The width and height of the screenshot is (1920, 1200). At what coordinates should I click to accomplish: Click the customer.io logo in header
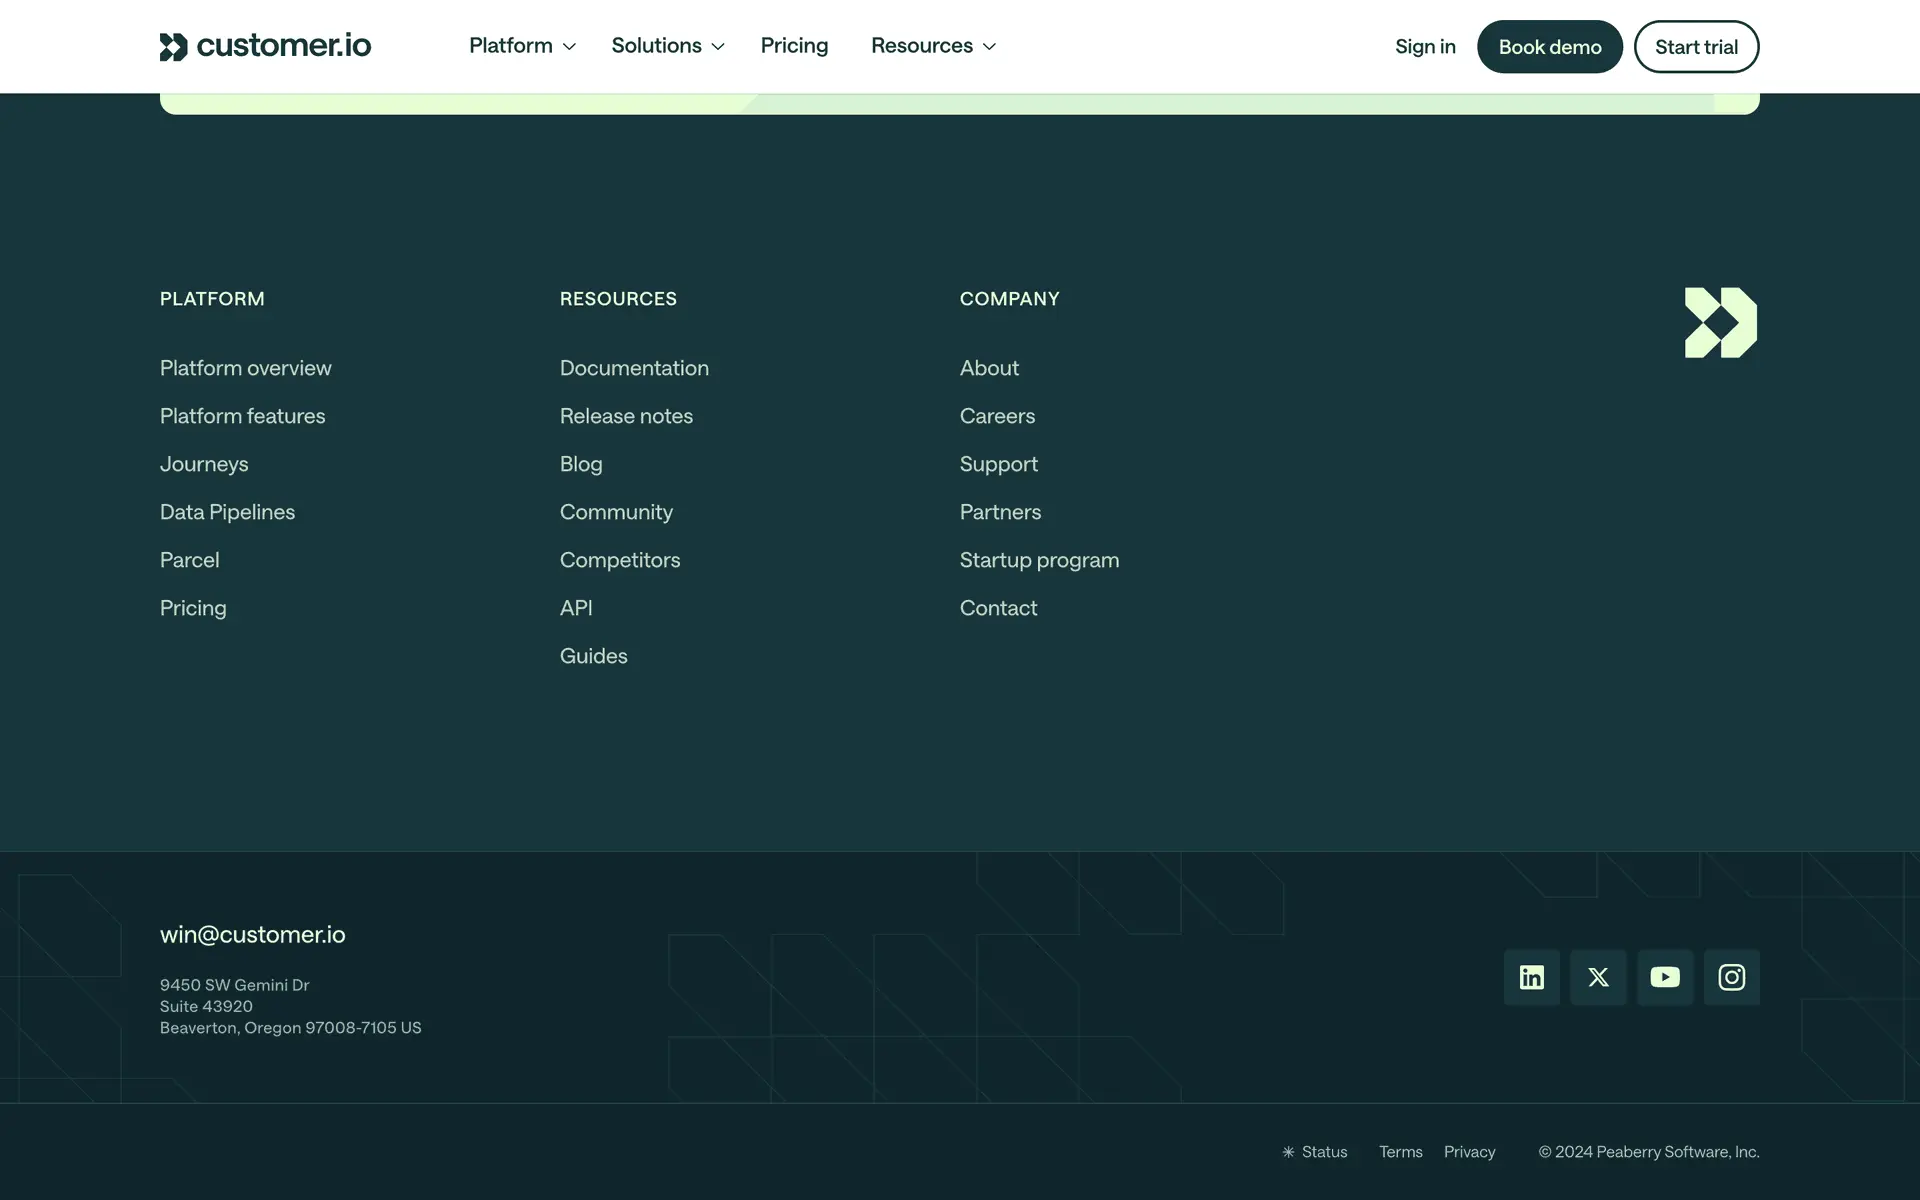pos(265,46)
